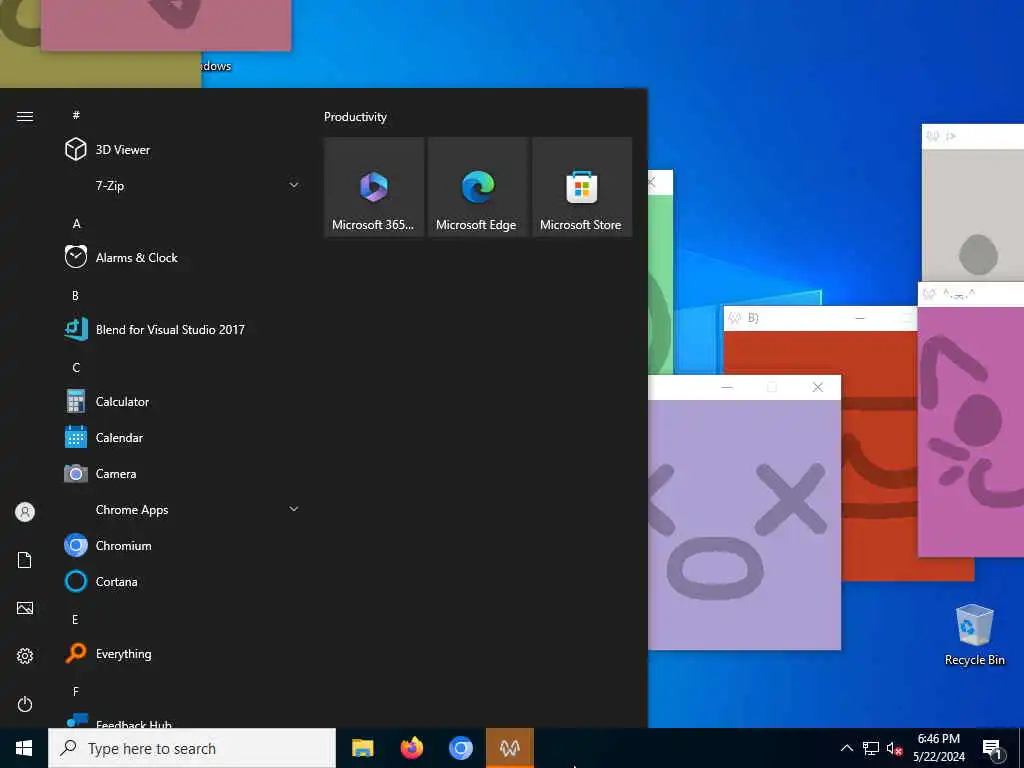1024x768 pixels.
Task: Launch the Everything search app
Action: click(183, 653)
